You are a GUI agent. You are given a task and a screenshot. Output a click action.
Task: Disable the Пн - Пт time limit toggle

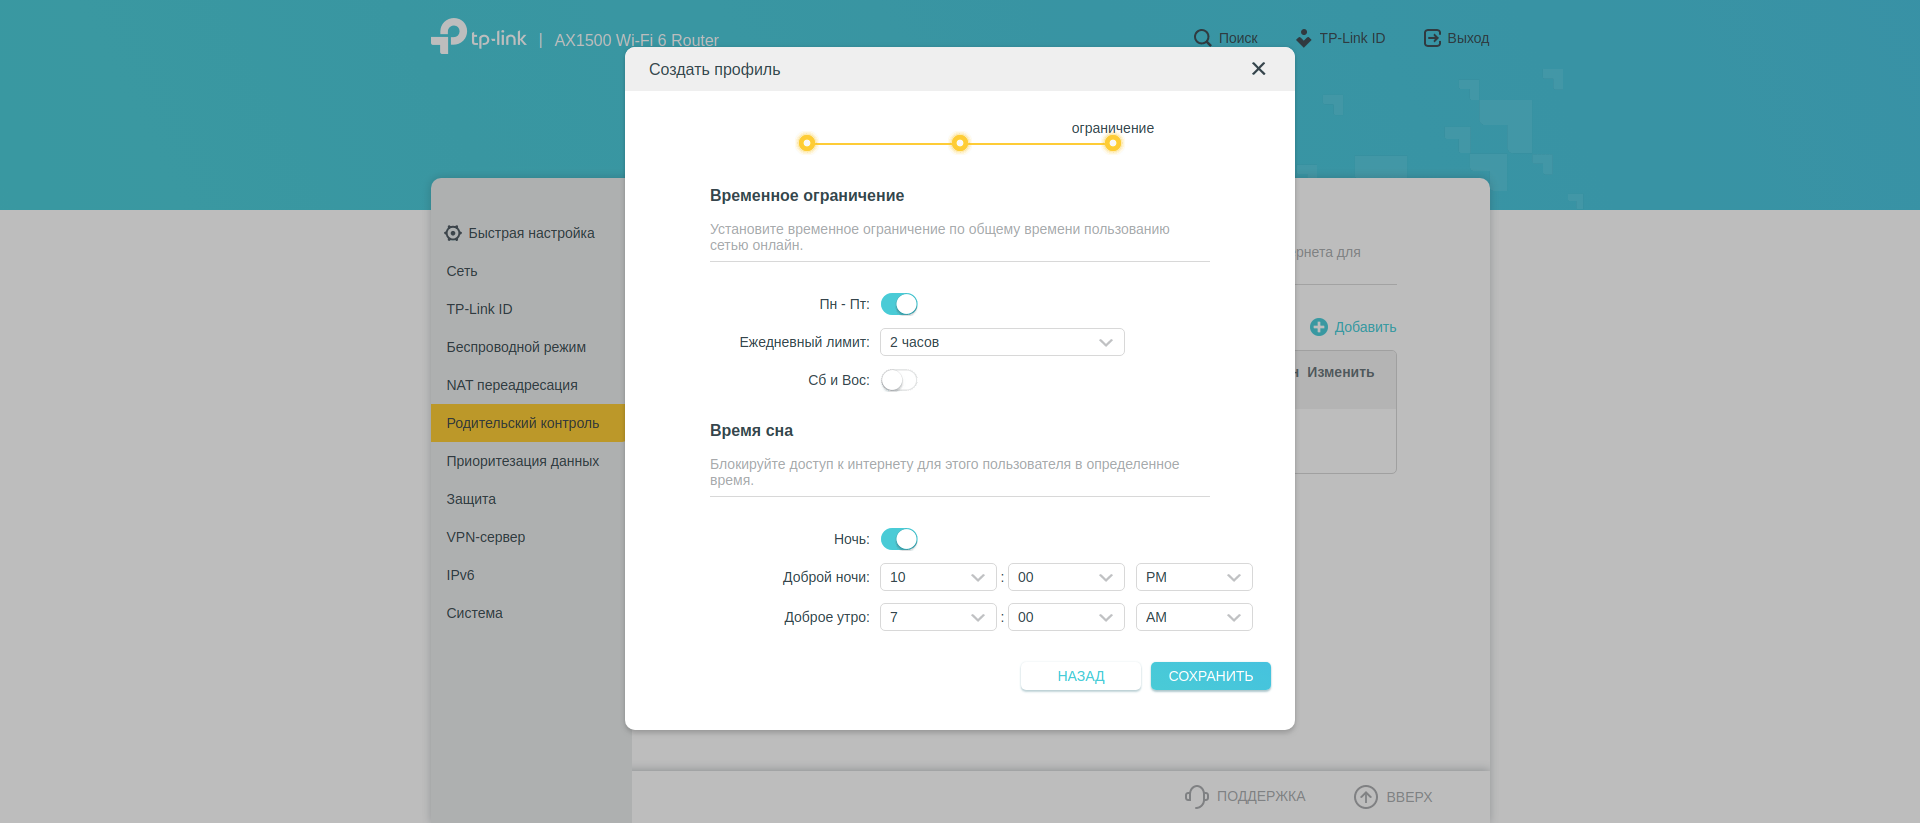[x=899, y=304]
